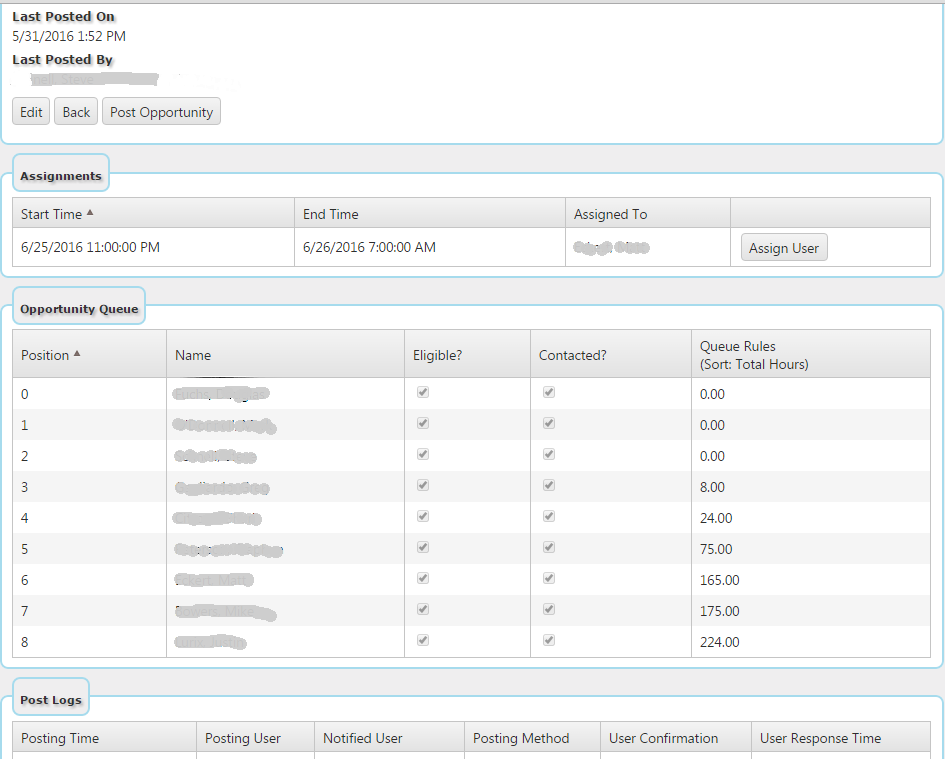Image resolution: width=945 pixels, height=759 pixels.
Task: Toggle the Eligible checkbox for position 3
Action: point(423,485)
